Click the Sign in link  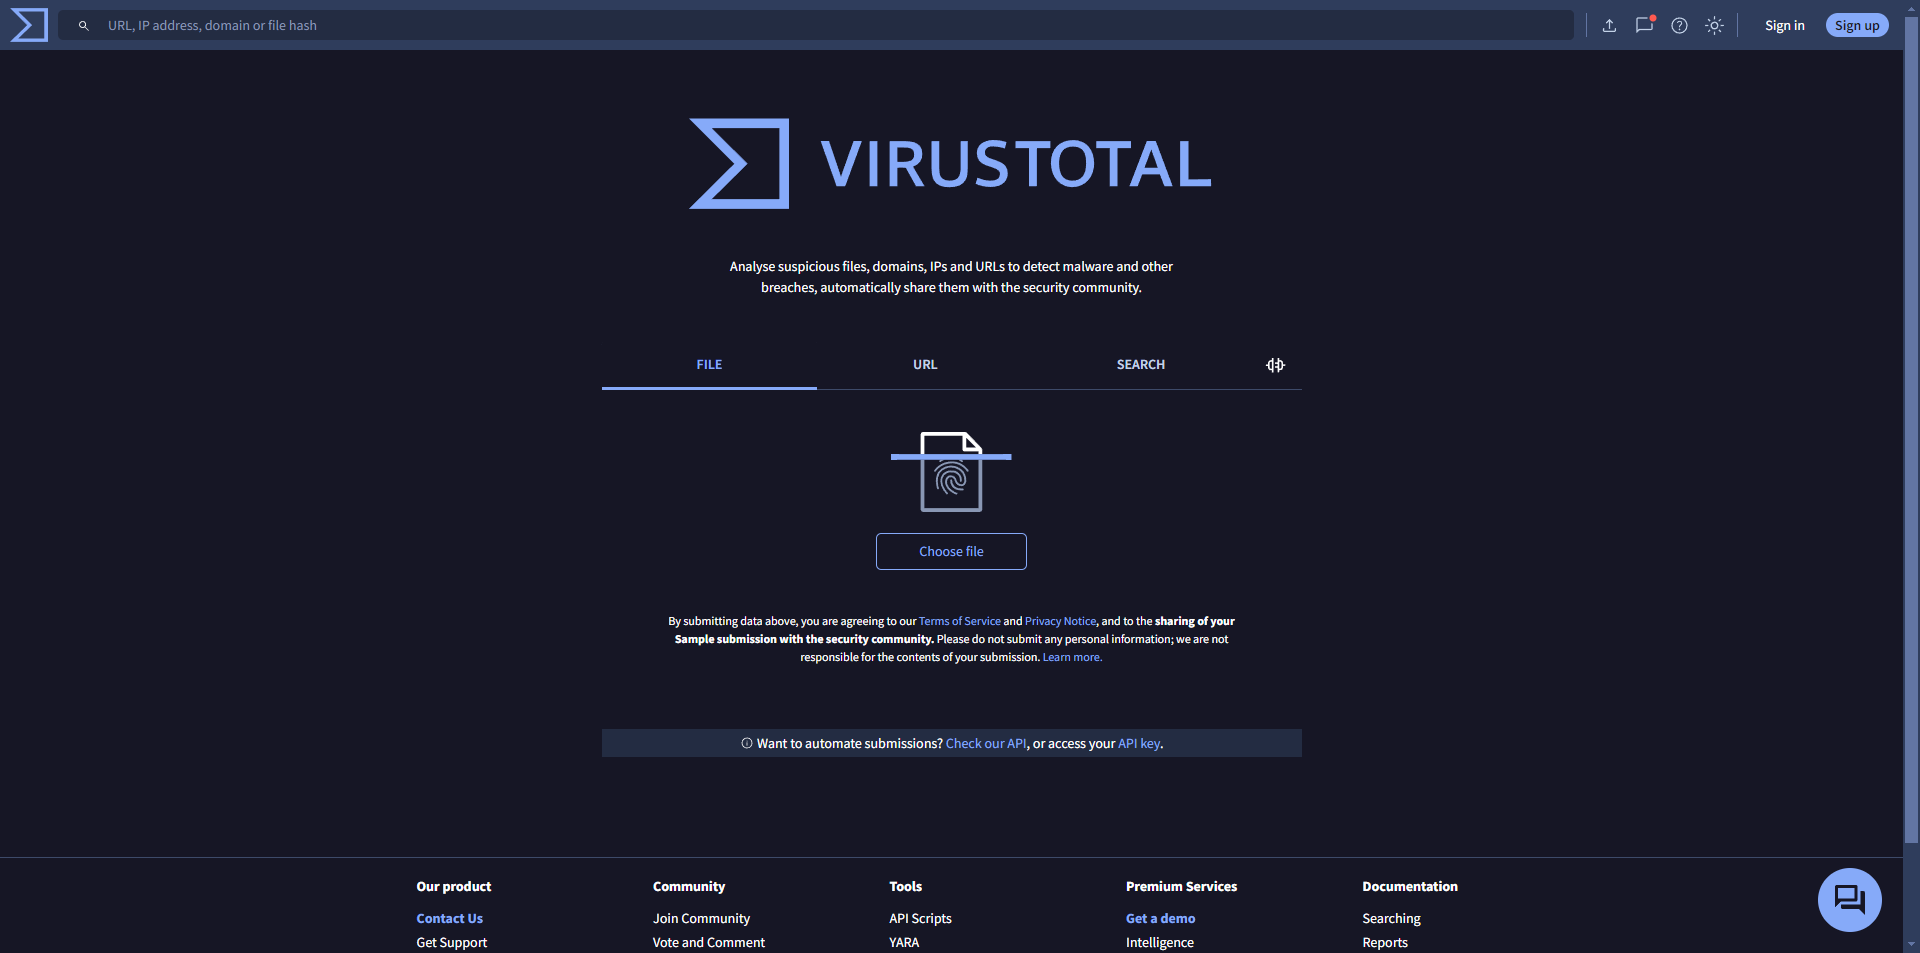coord(1784,26)
